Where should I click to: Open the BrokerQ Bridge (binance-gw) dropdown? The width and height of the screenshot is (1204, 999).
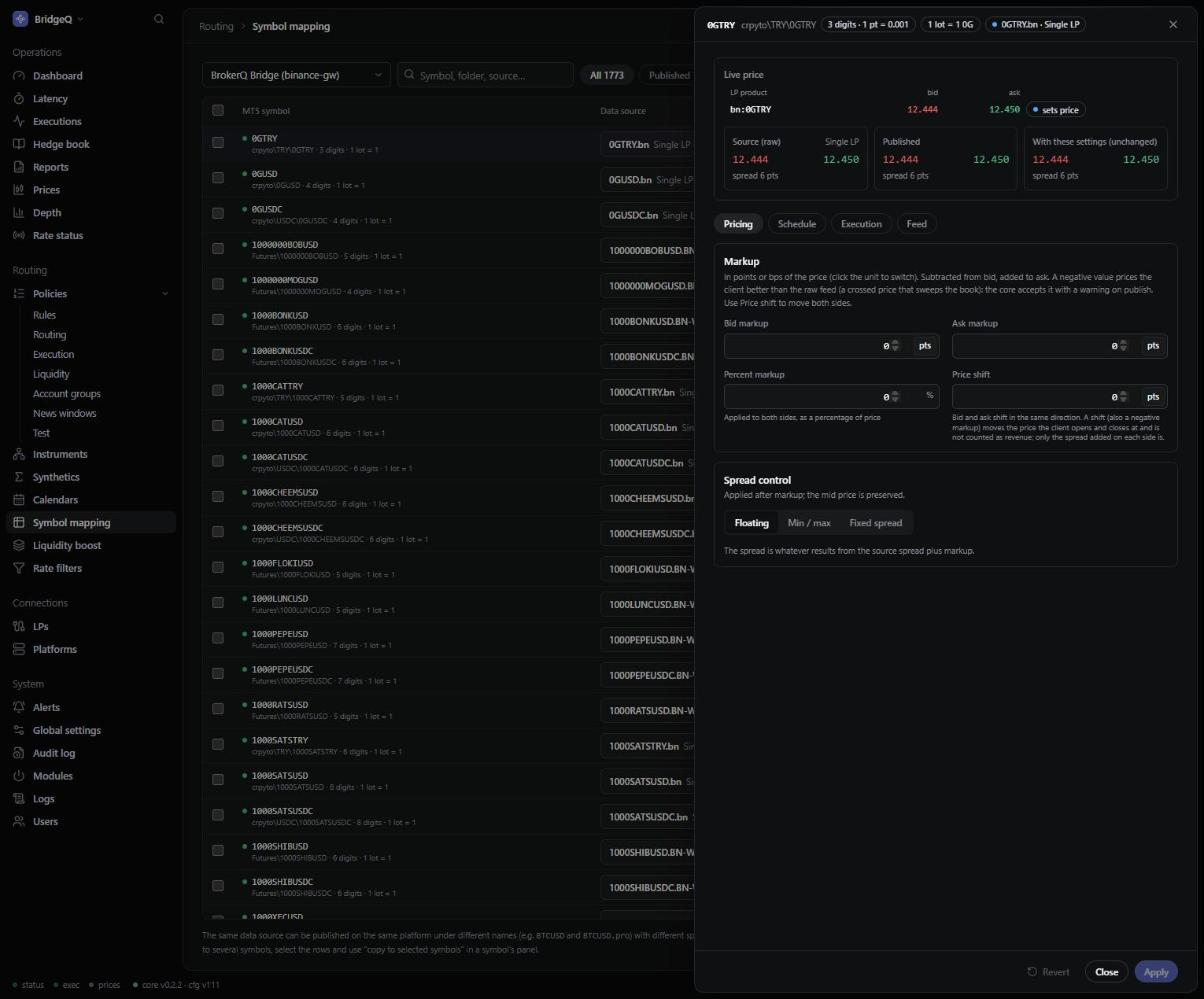tap(296, 75)
